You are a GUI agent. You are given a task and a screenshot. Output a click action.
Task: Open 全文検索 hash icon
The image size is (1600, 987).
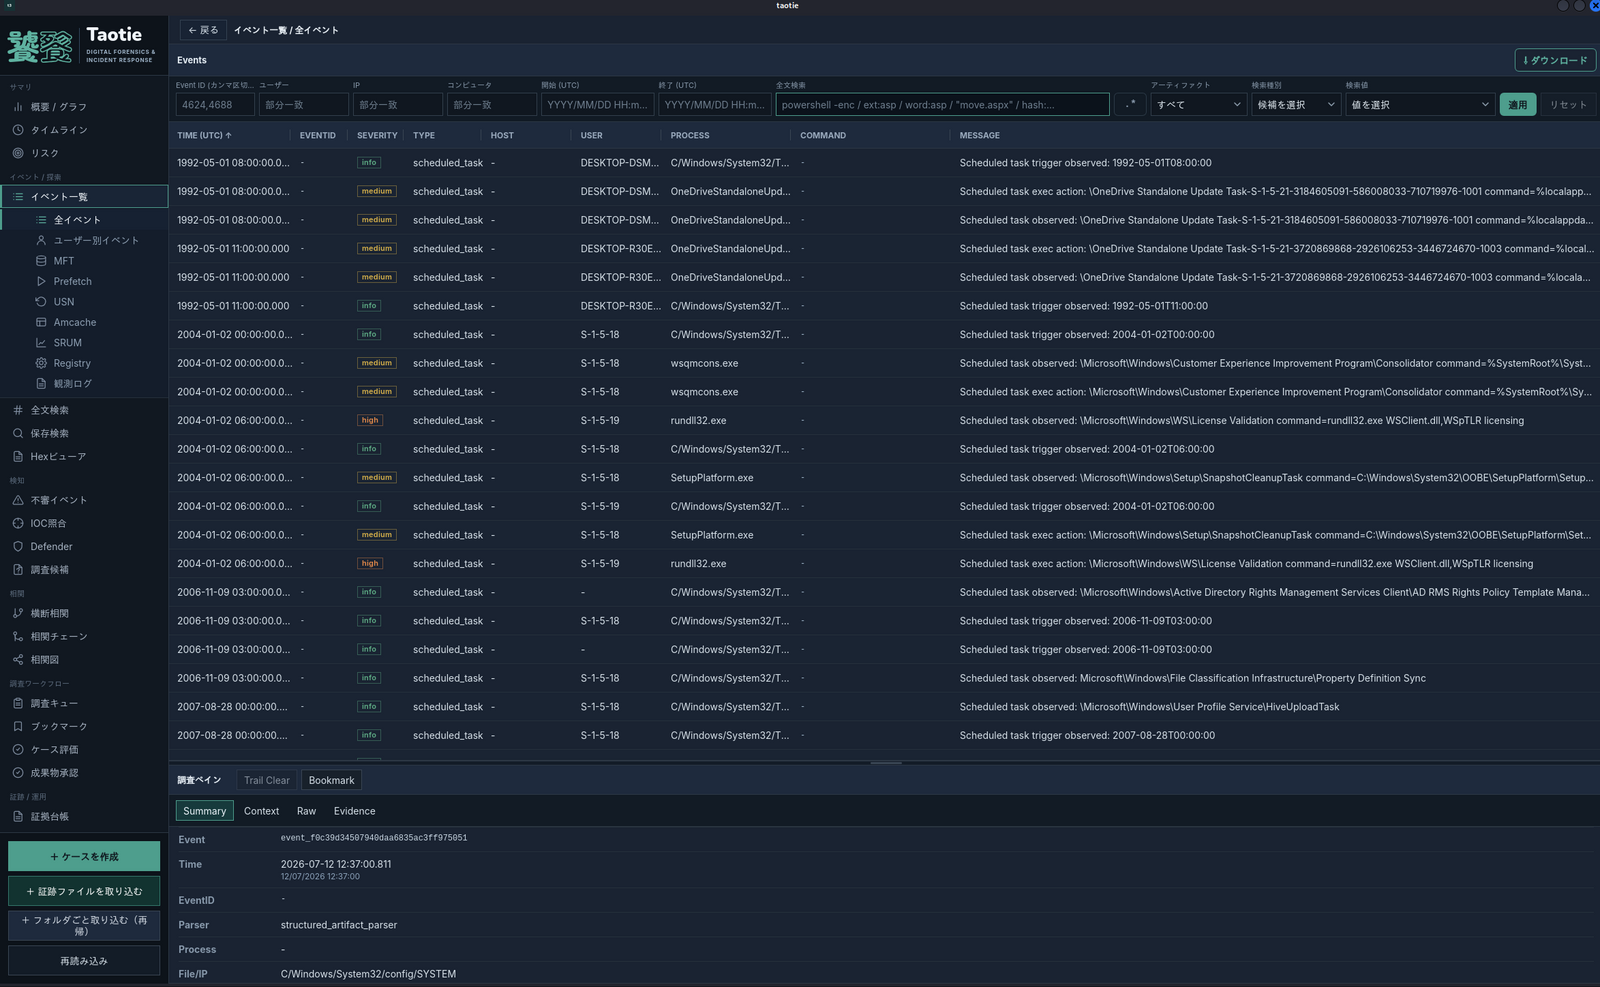(18, 410)
